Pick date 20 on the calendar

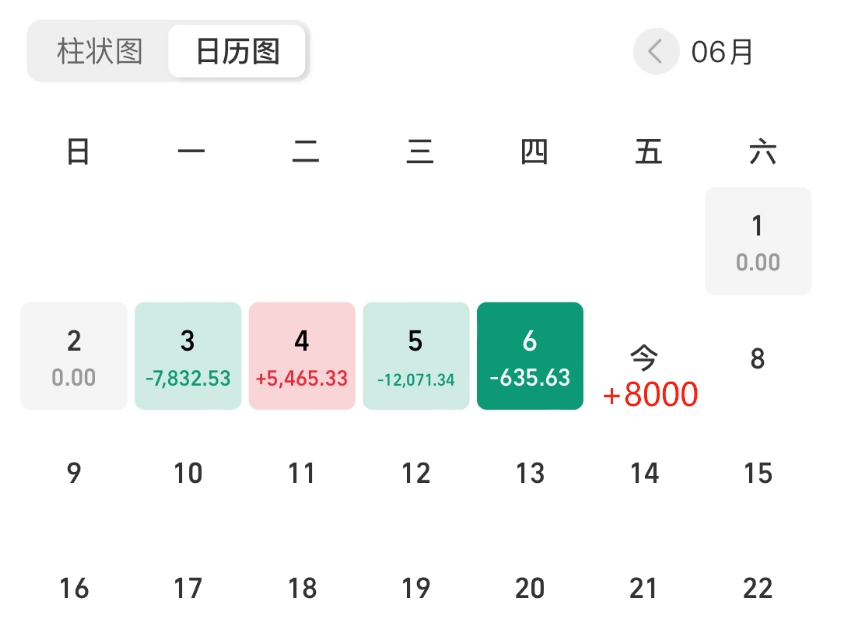click(x=530, y=588)
